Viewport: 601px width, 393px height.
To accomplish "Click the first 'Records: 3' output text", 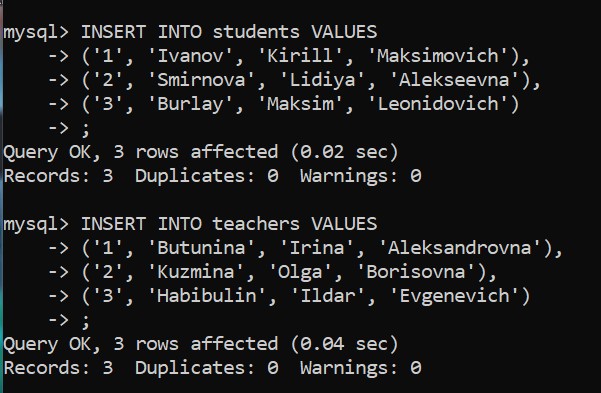I will coord(58,176).
